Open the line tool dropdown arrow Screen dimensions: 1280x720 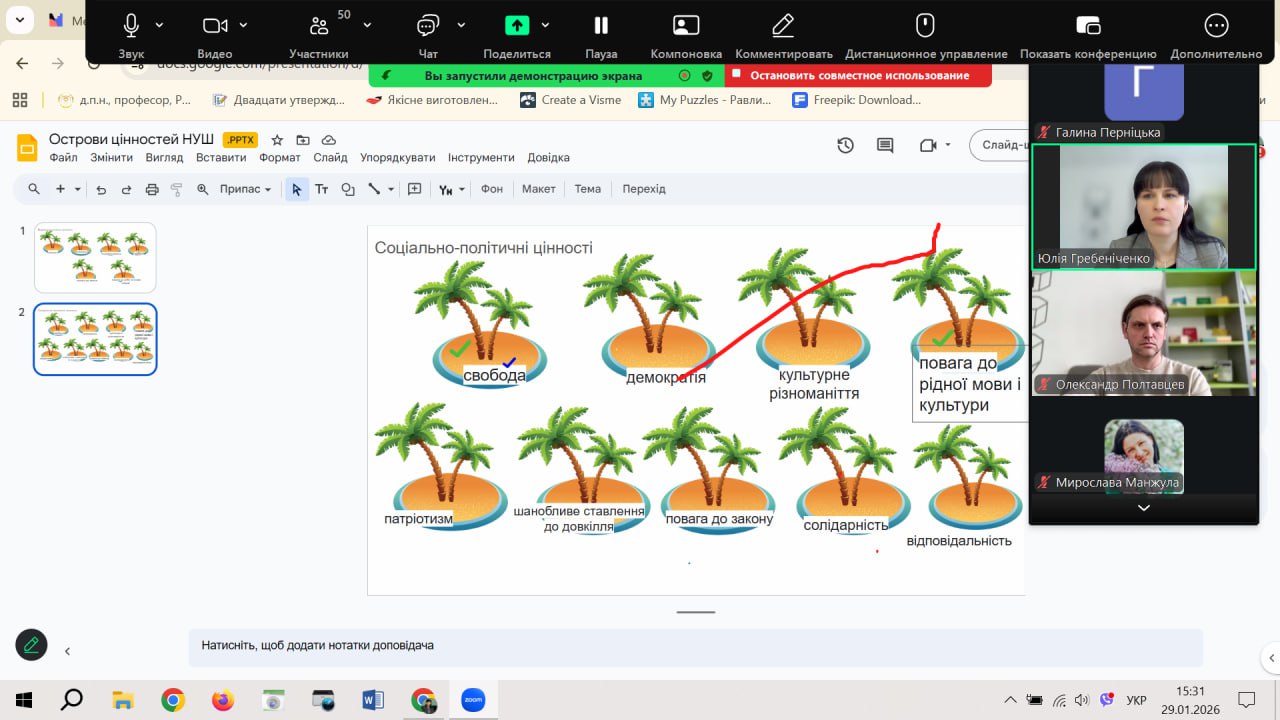click(391, 189)
